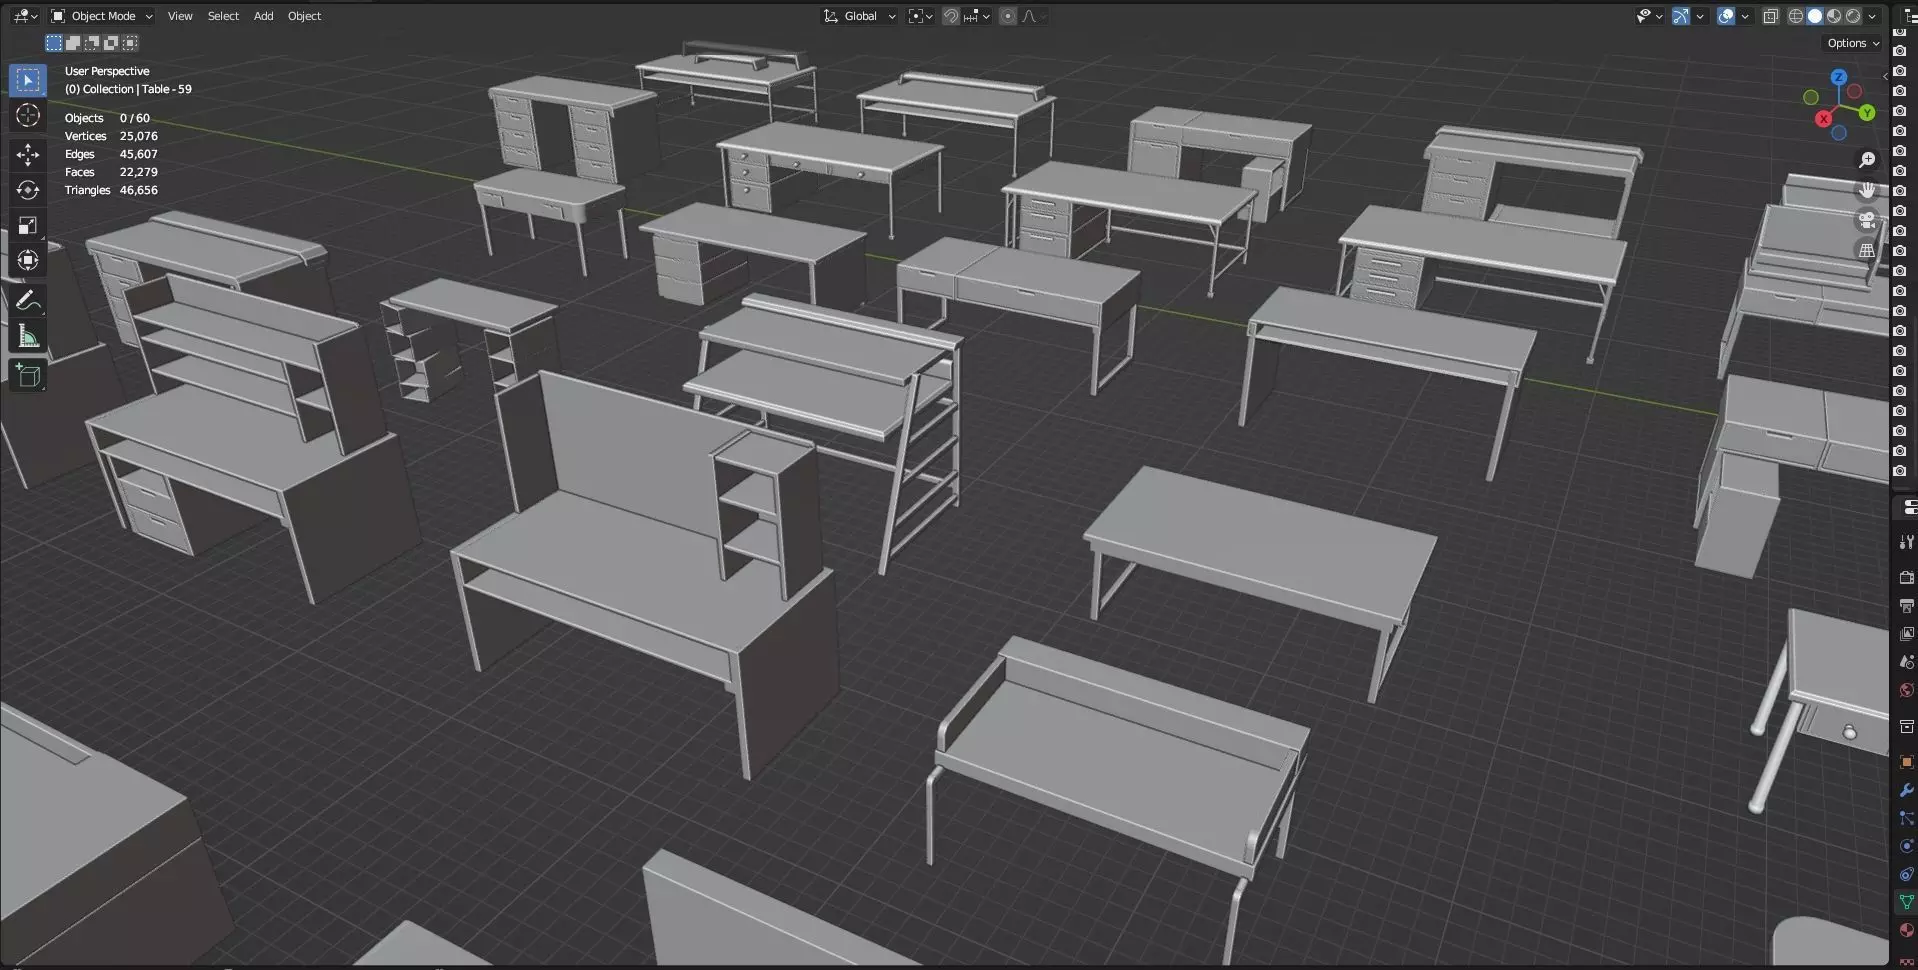The image size is (1918, 970).
Task: Open the Material properties tab
Action: (x=1906, y=930)
